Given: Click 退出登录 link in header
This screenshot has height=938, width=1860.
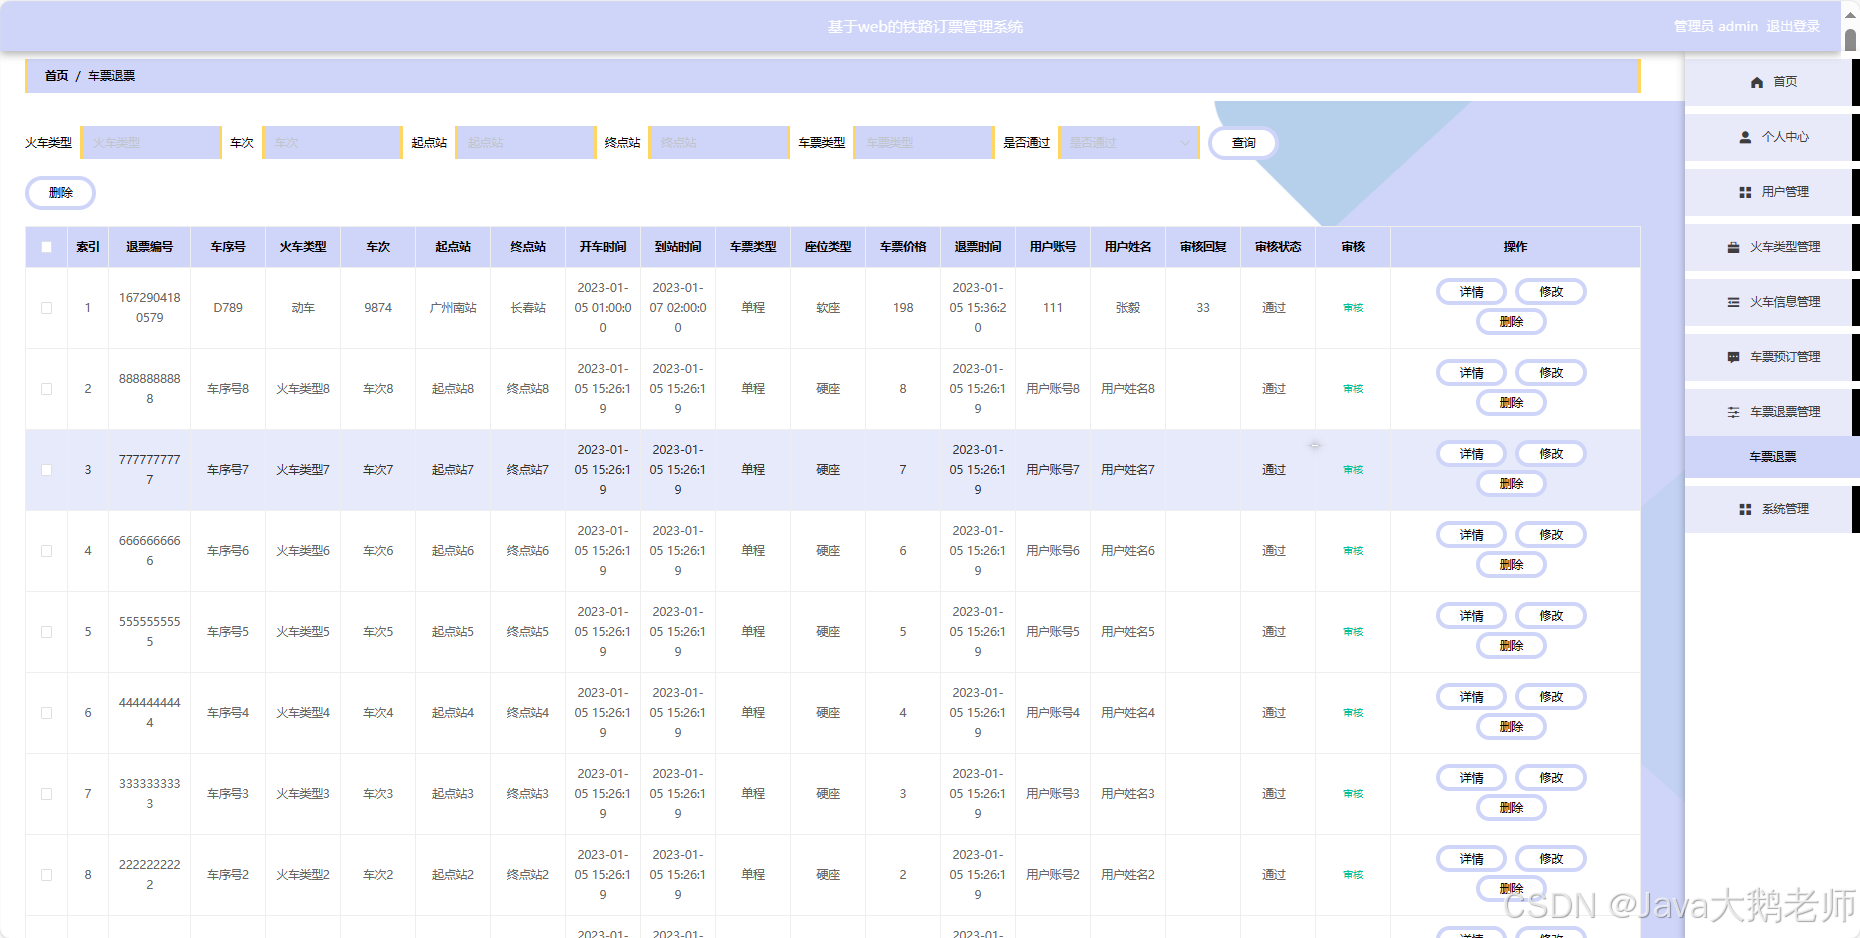Looking at the screenshot, I should point(1793,27).
